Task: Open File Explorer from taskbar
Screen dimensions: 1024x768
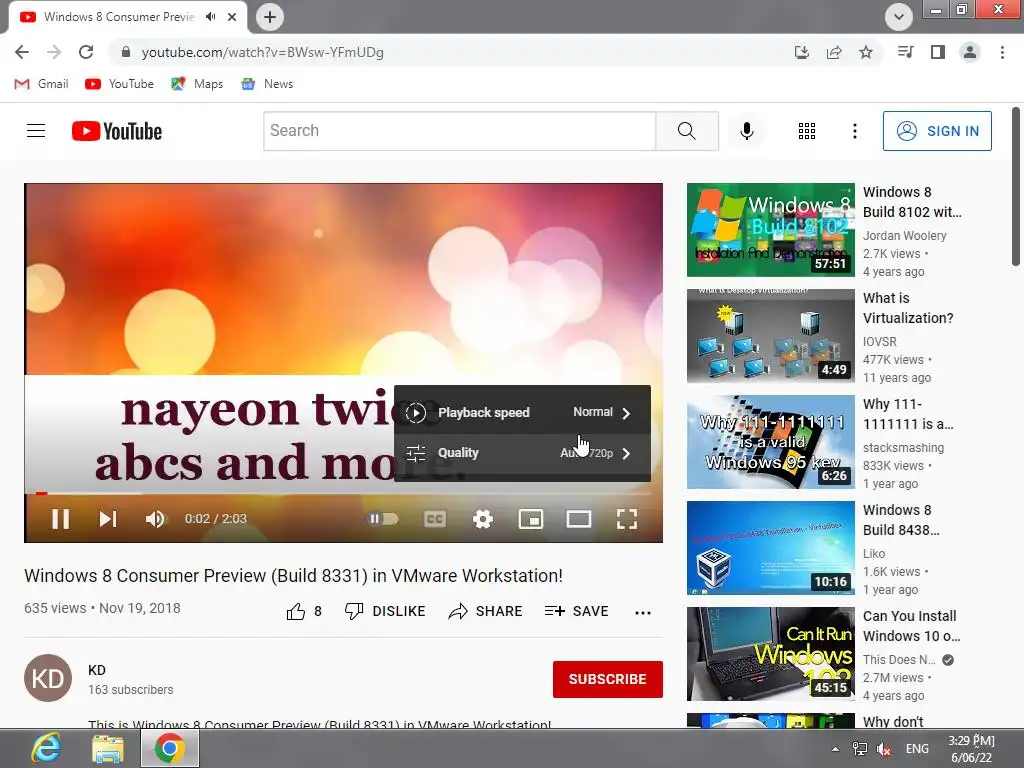Action: [108, 748]
